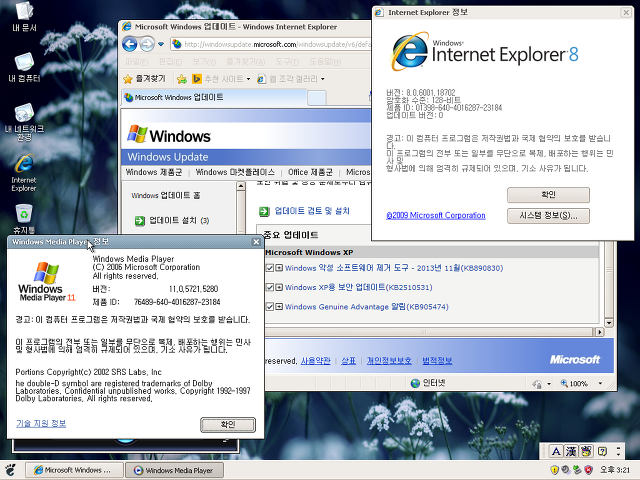The height and width of the screenshot is (480, 640).
Task: Open the 즐겨찾기(A) menu in Internet Explorer
Action: 246,62
